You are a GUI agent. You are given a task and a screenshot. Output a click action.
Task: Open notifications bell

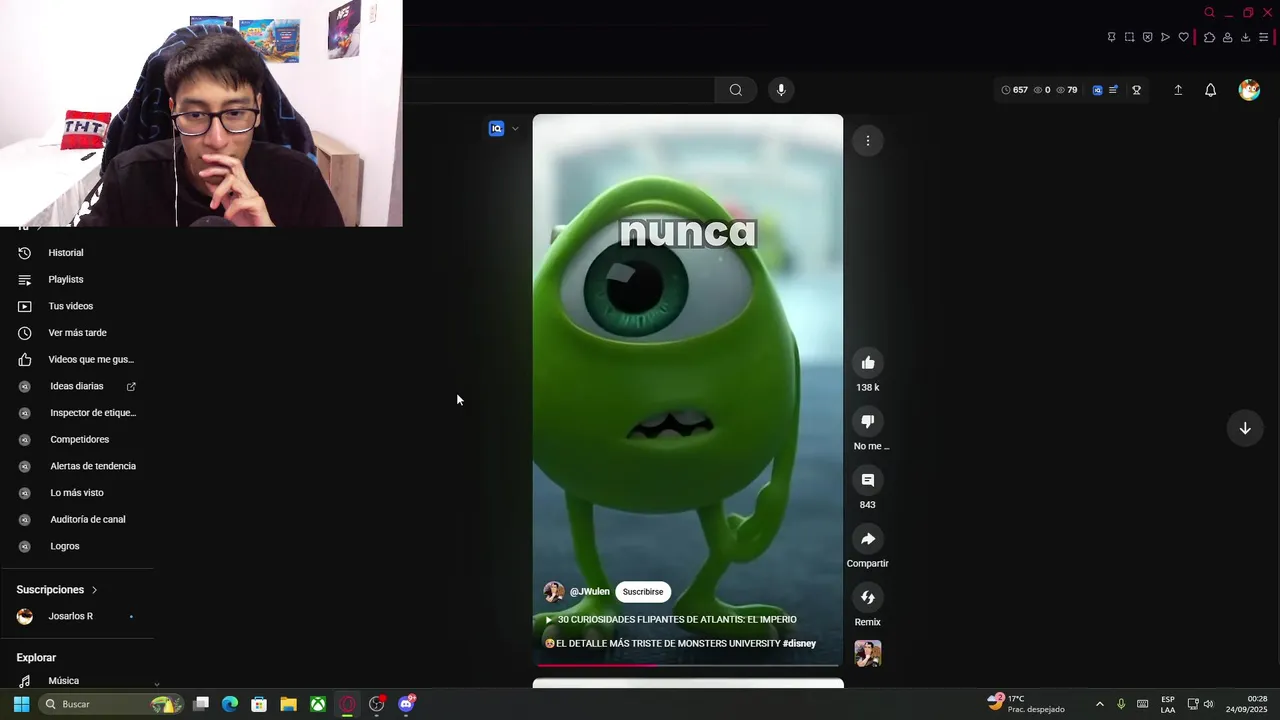[x=1210, y=90]
